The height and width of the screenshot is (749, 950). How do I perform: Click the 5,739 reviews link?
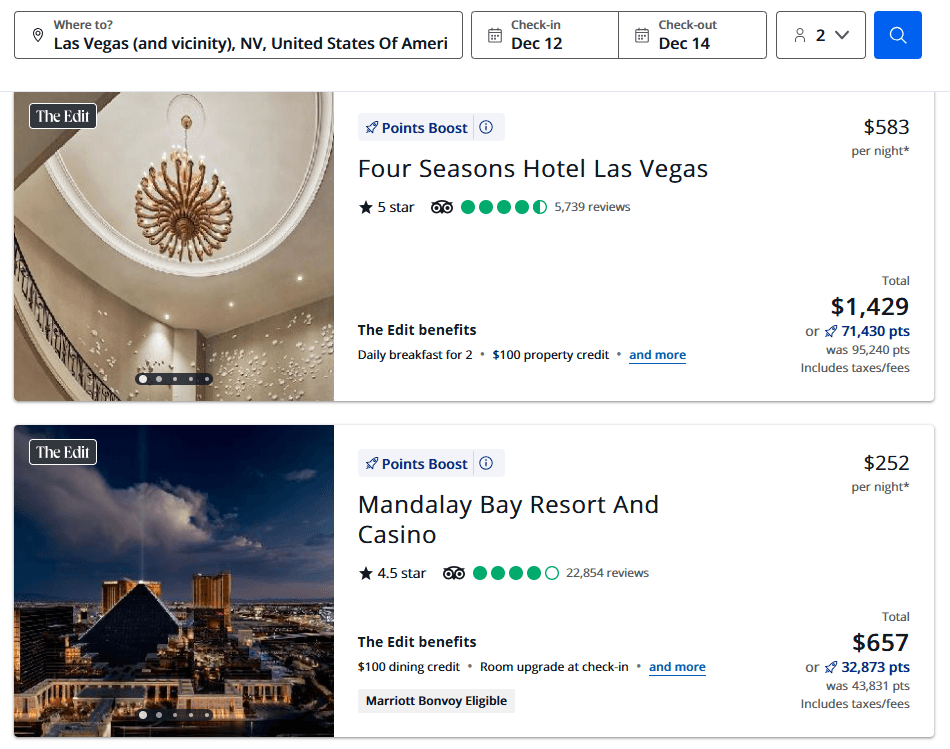point(592,207)
